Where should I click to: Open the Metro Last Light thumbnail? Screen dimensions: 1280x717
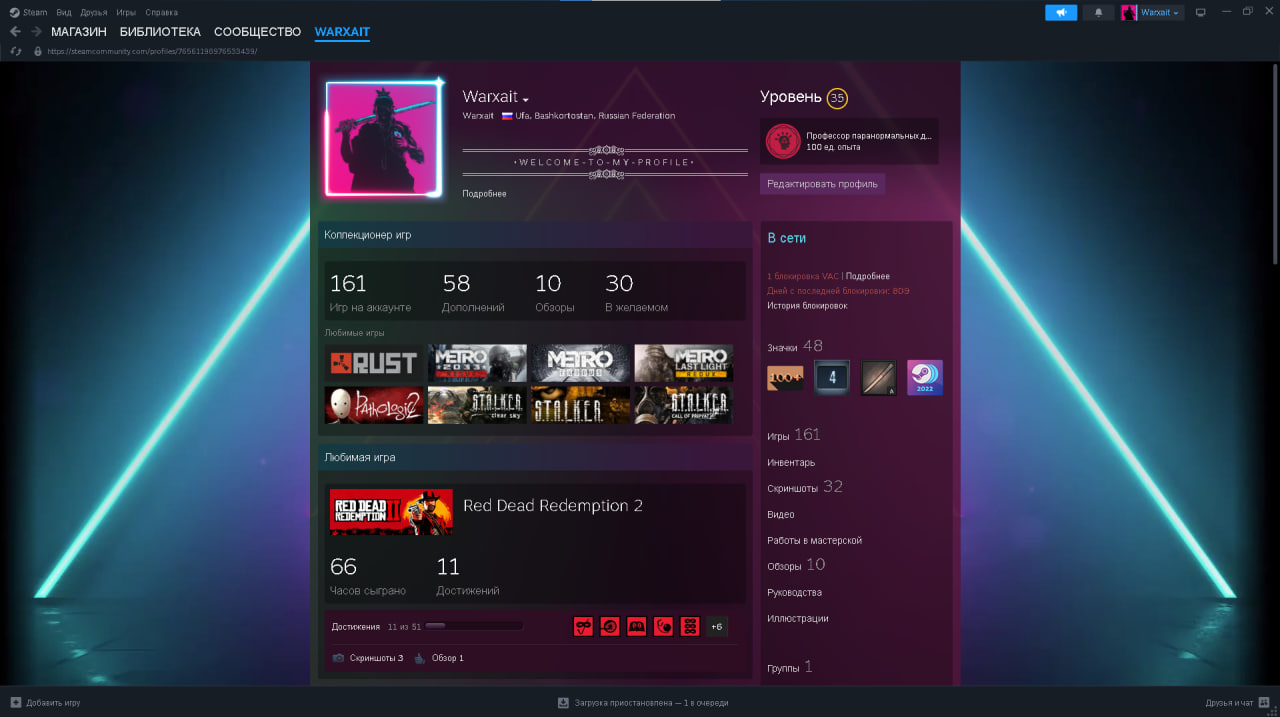coord(683,363)
